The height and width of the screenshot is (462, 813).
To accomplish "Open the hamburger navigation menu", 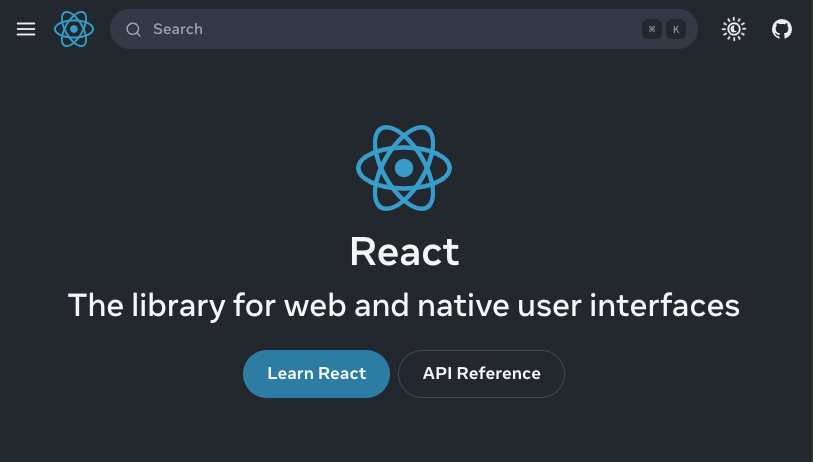I will (26, 29).
